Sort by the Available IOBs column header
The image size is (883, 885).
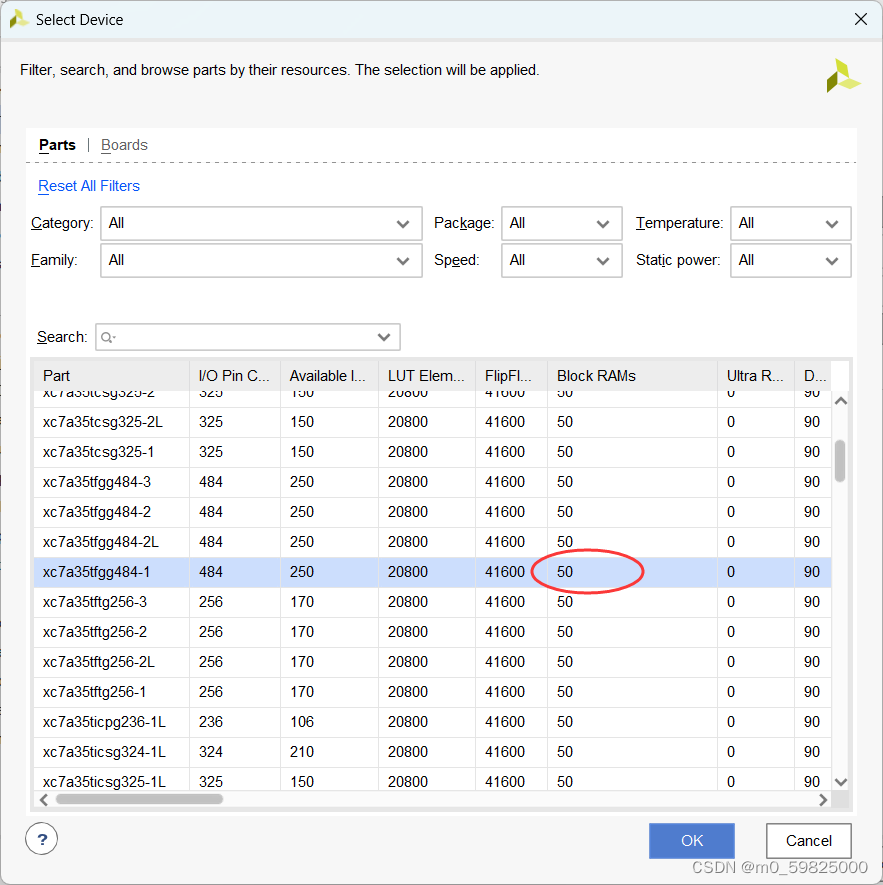point(329,376)
